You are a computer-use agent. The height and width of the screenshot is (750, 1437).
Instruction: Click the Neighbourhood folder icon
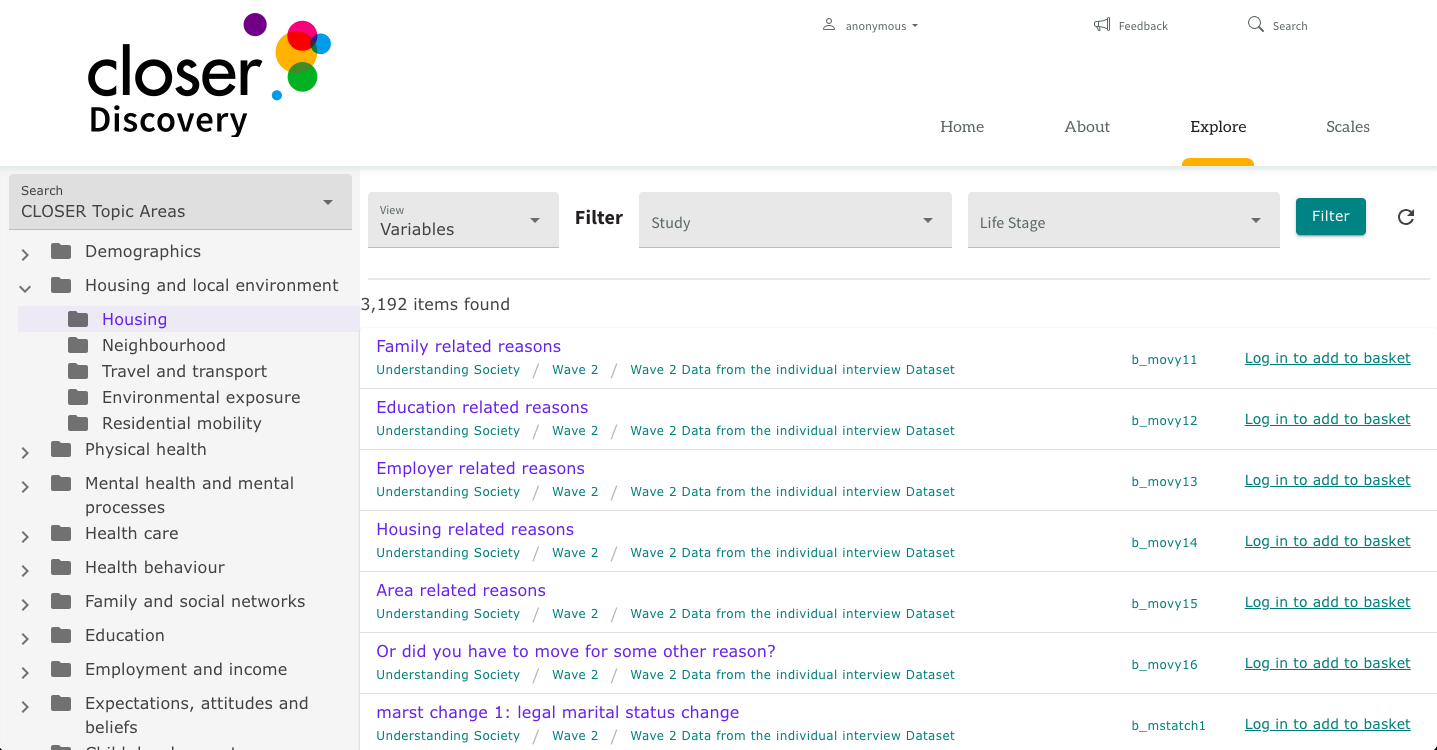pos(79,345)
